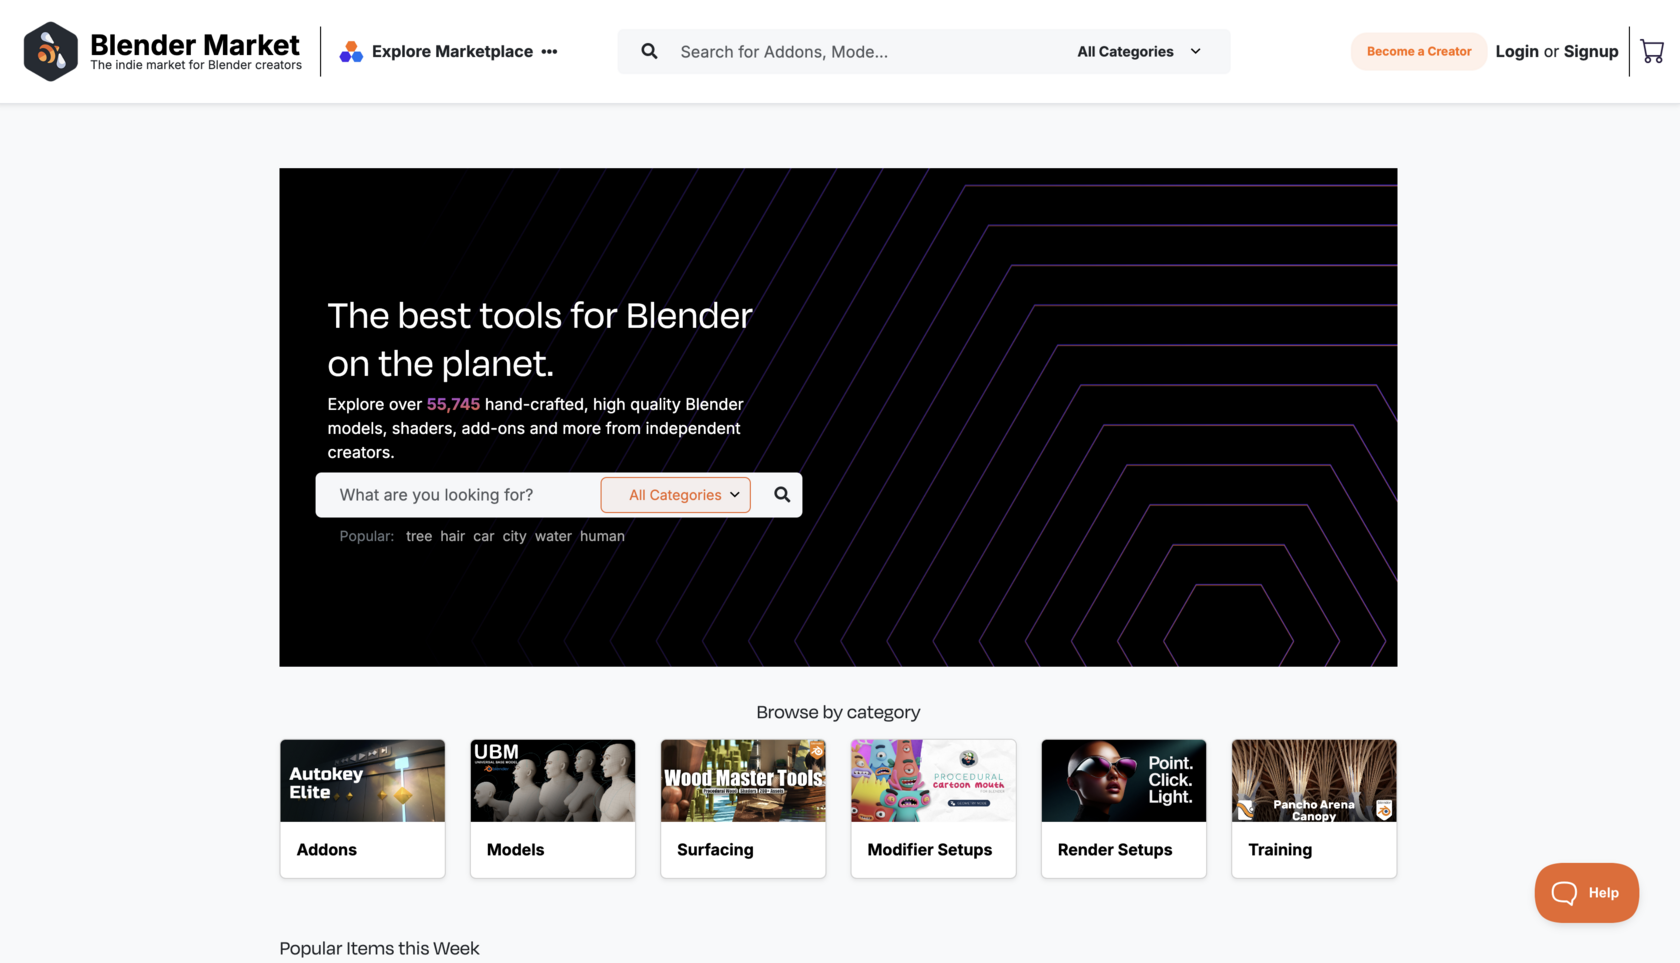This screenshot has height=963, width=1680.
Task: Click the Login link
Action: coord(1516,52)
